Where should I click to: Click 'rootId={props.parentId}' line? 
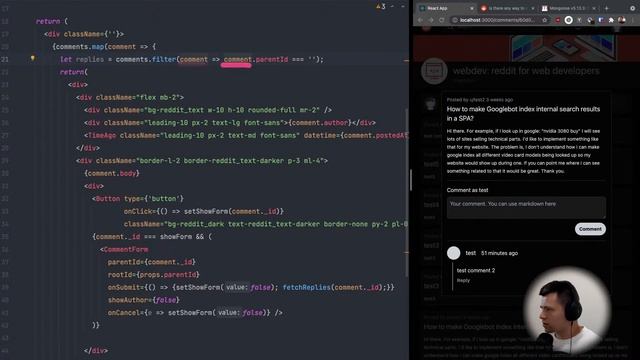(153, 275)
